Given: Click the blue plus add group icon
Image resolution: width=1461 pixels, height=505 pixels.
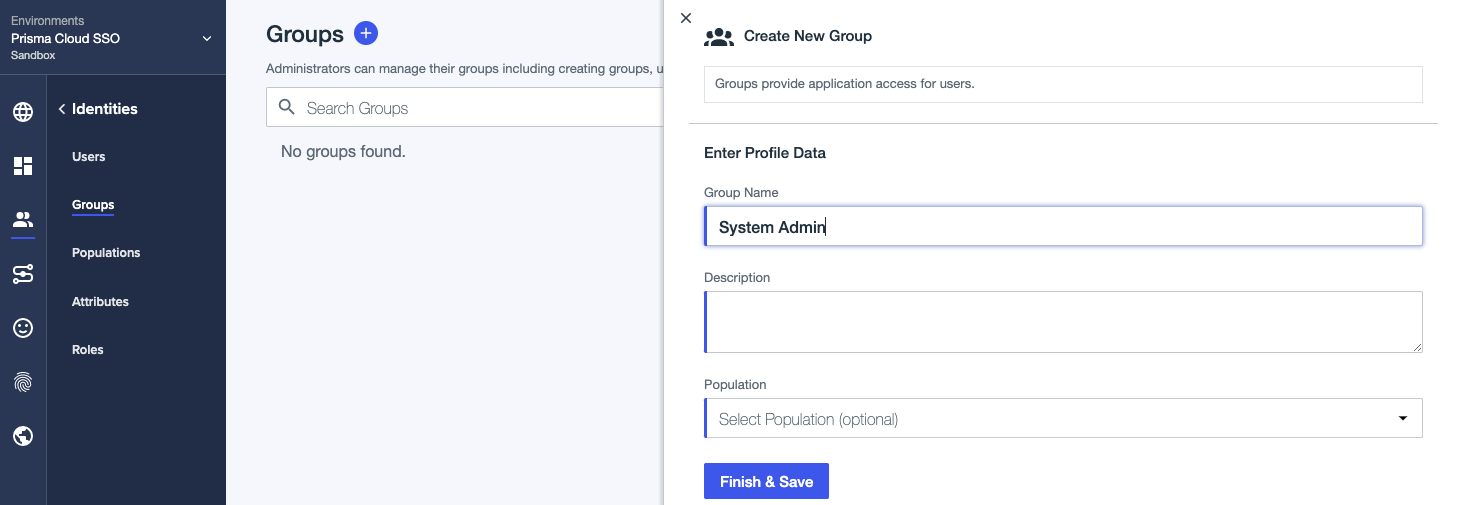Looking at the screenshot, I should coord(366,34).
